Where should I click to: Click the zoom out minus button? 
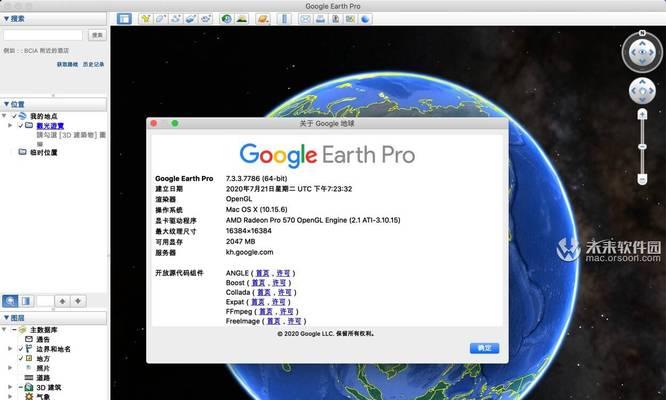coord(642,180)
